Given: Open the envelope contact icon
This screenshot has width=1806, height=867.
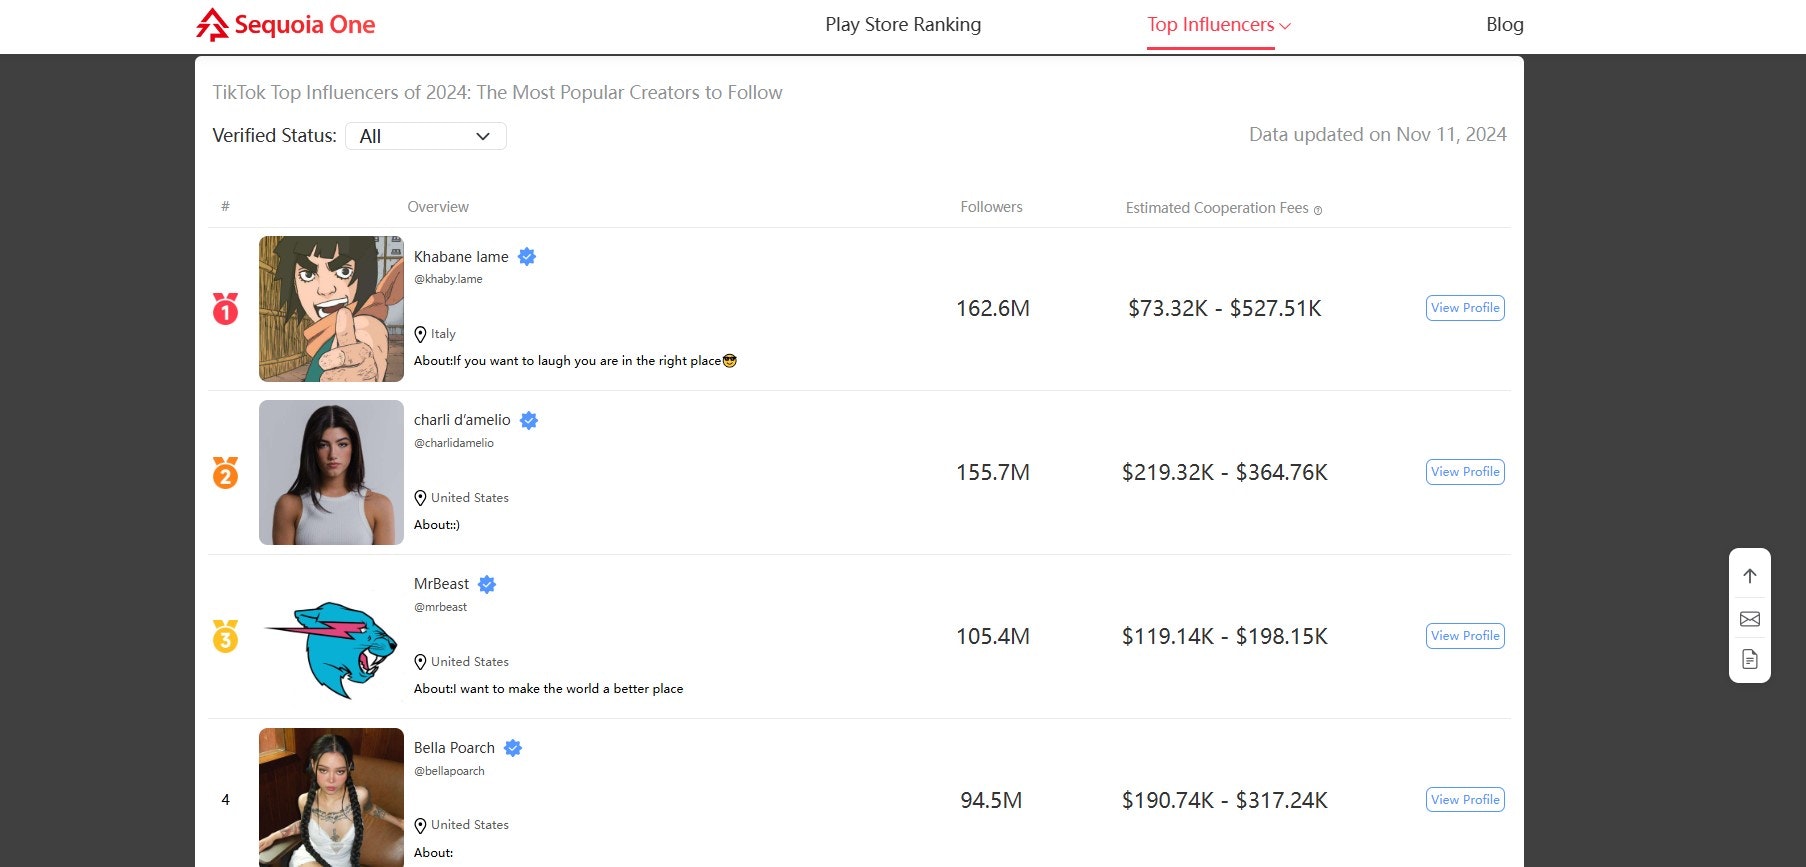Looking at the screenshot, I should pyautogui.click(x=1750, y=619).
